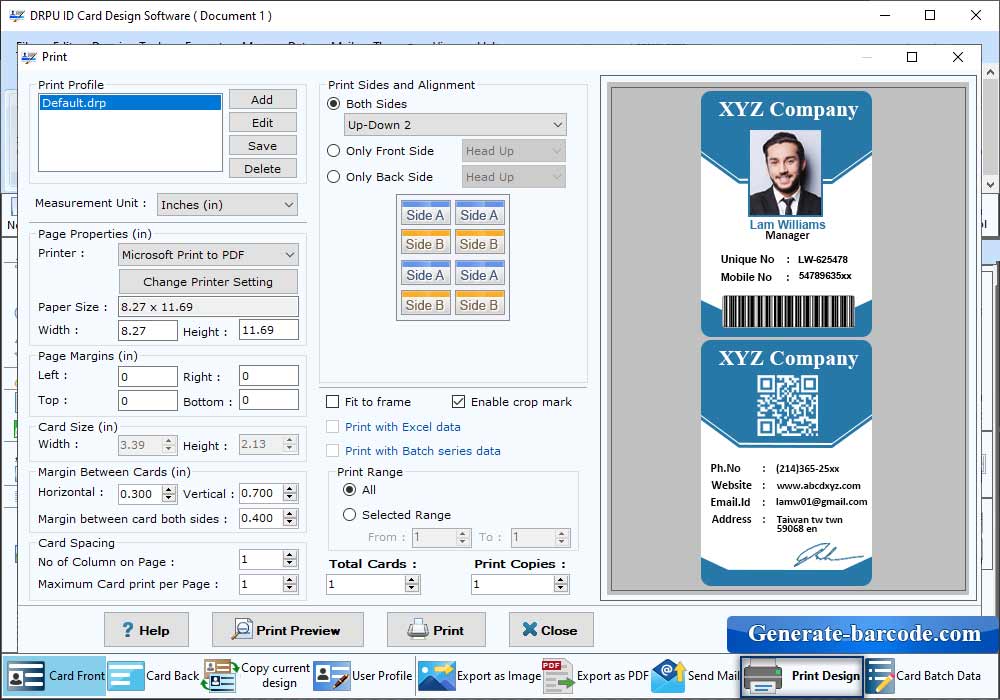Image resolution: width=1000 pixels, height=700 pixels.
Task: Click the DRPU app title bar icon
Action: pyautogui.click(x=17, y=15)
